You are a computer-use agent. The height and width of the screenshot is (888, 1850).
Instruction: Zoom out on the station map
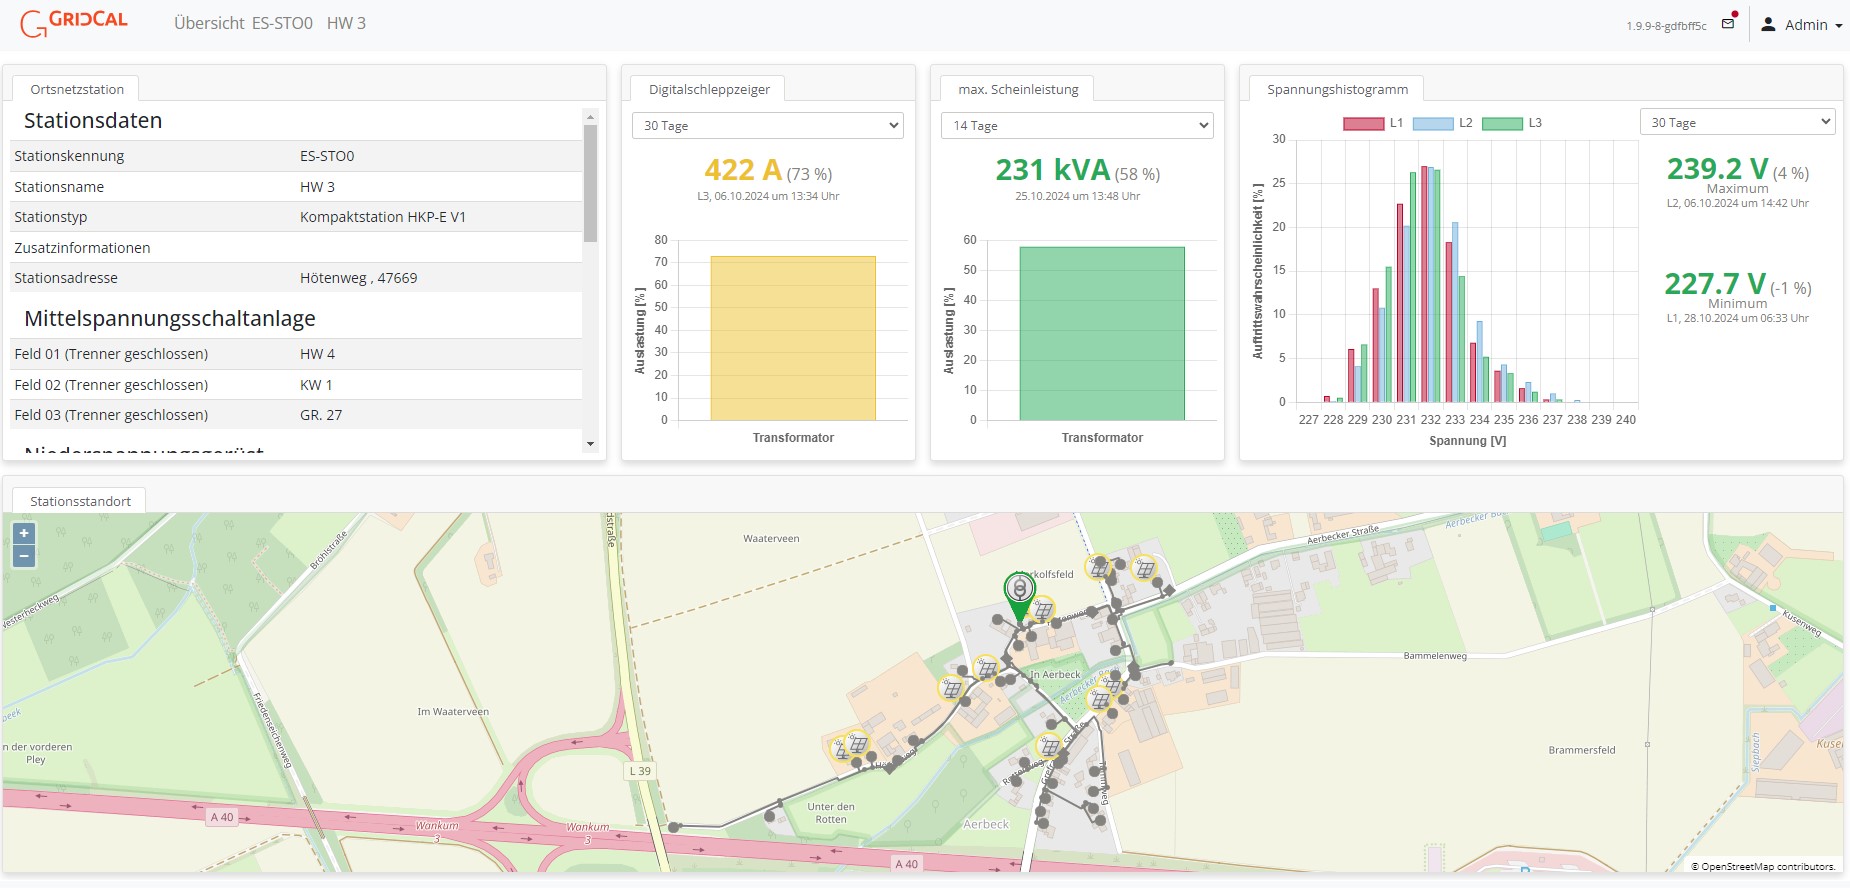(x=24, y=556)
